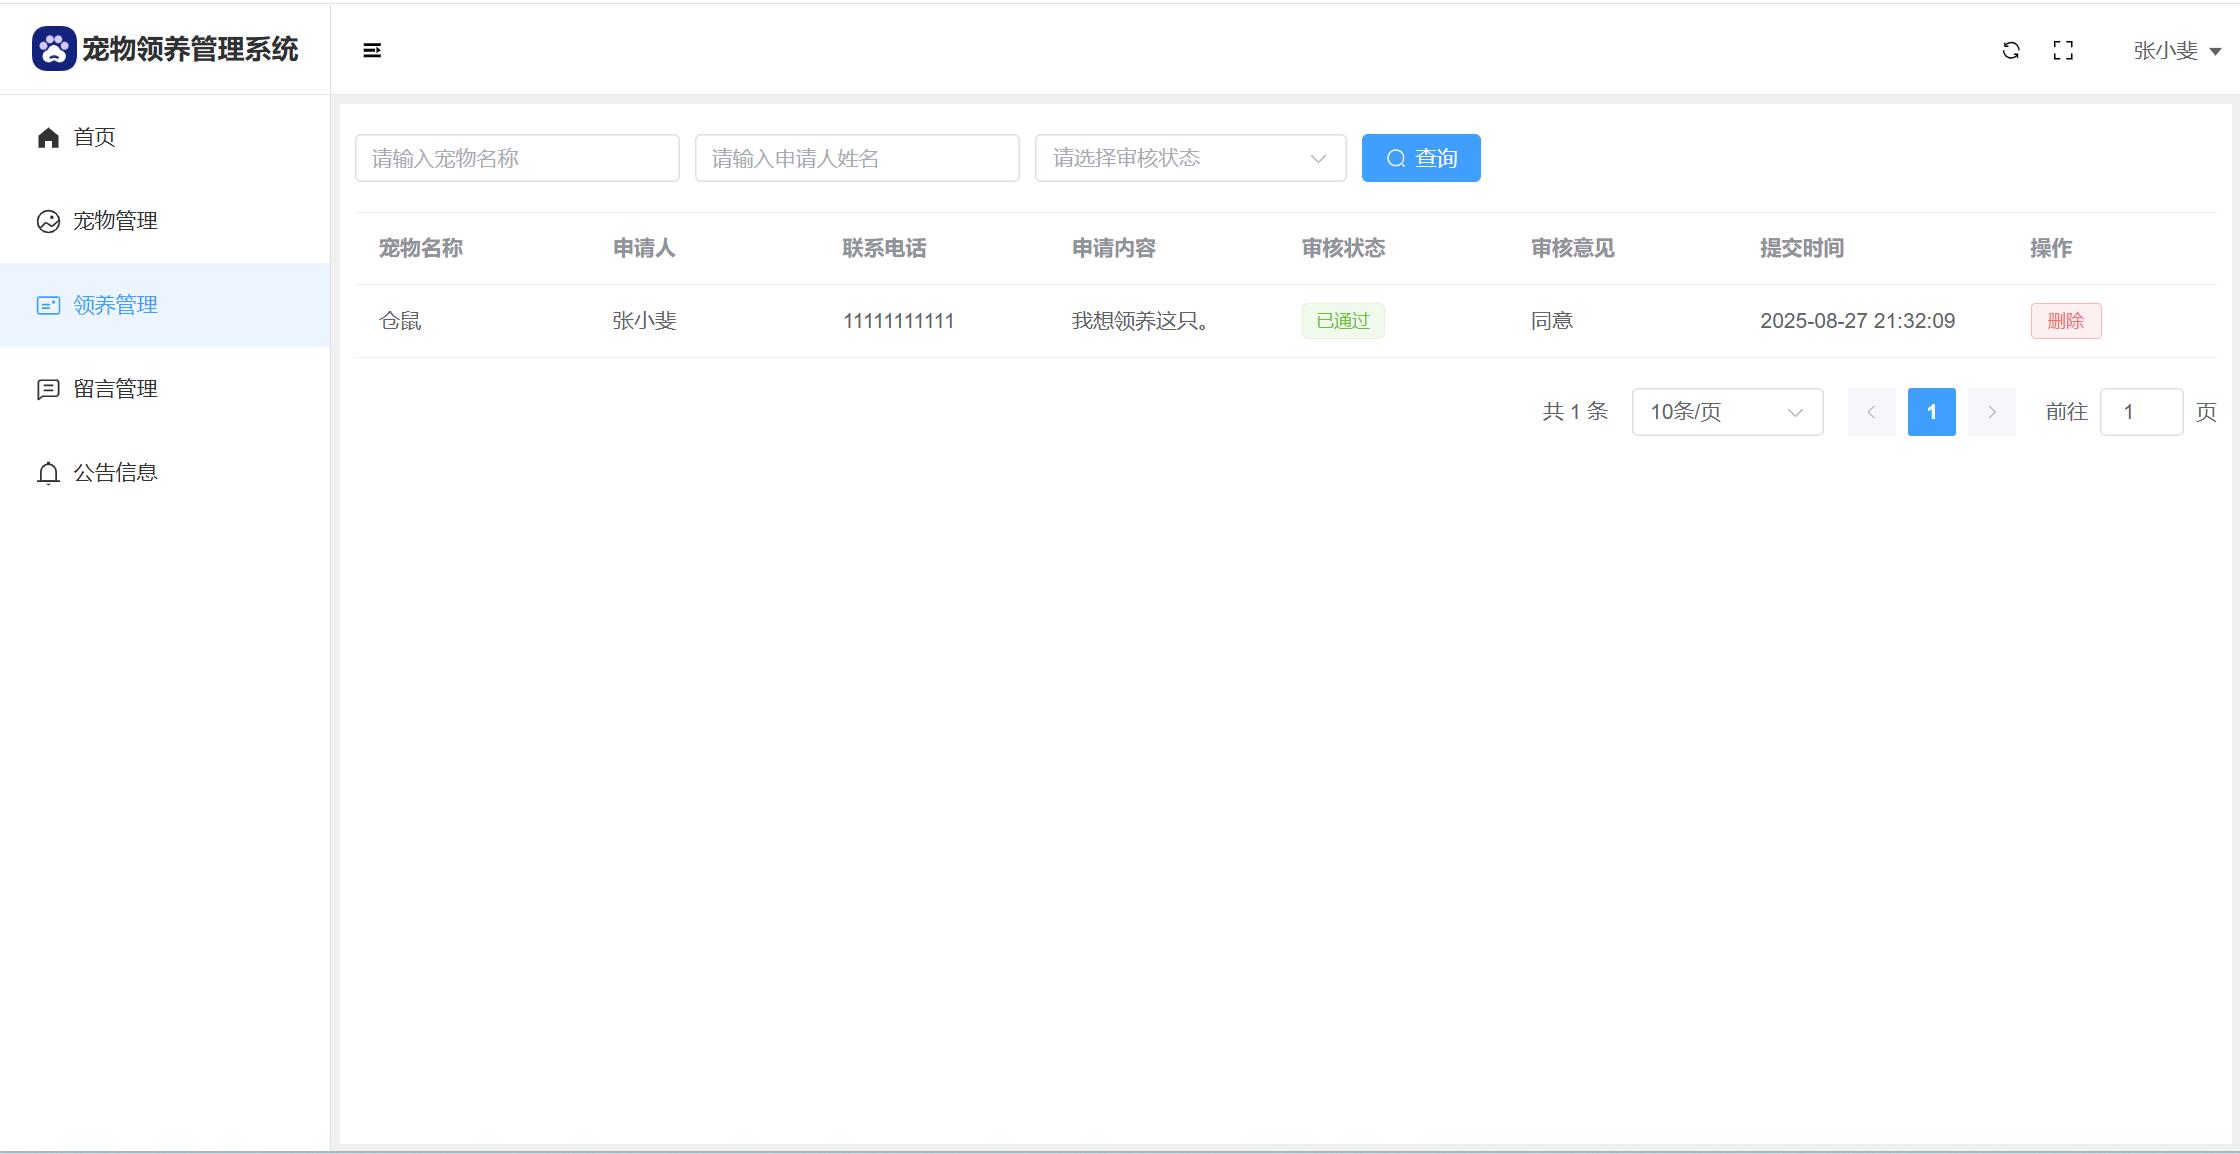2240x1154 pixels.
Task: Go to 宠物管理 in sidebar
Action: click(x=115, y=221)
